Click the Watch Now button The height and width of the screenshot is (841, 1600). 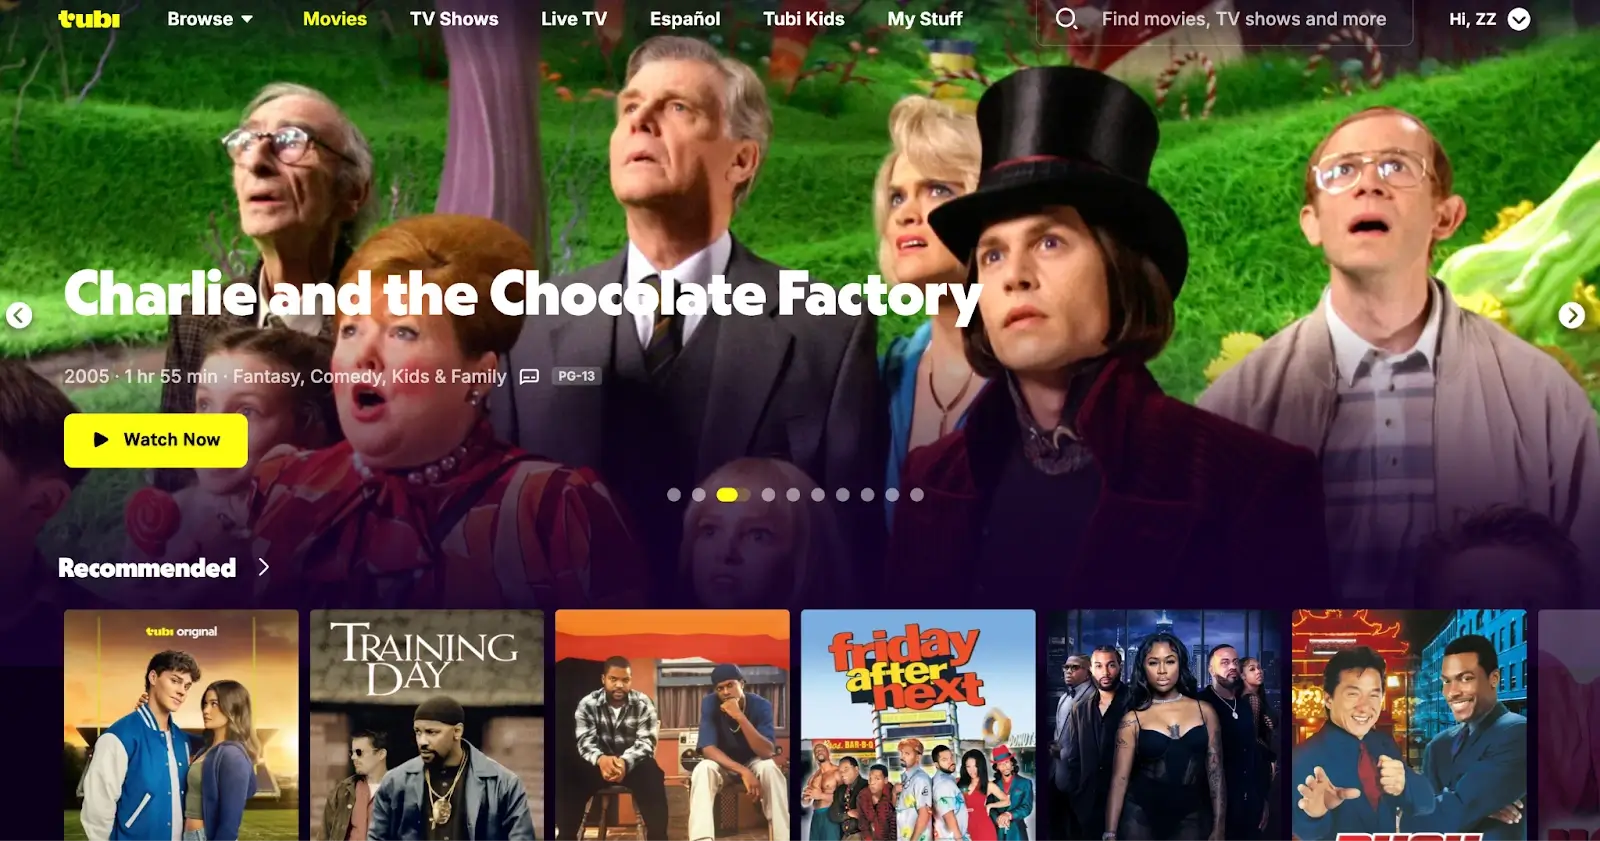[x=156, y=440]
